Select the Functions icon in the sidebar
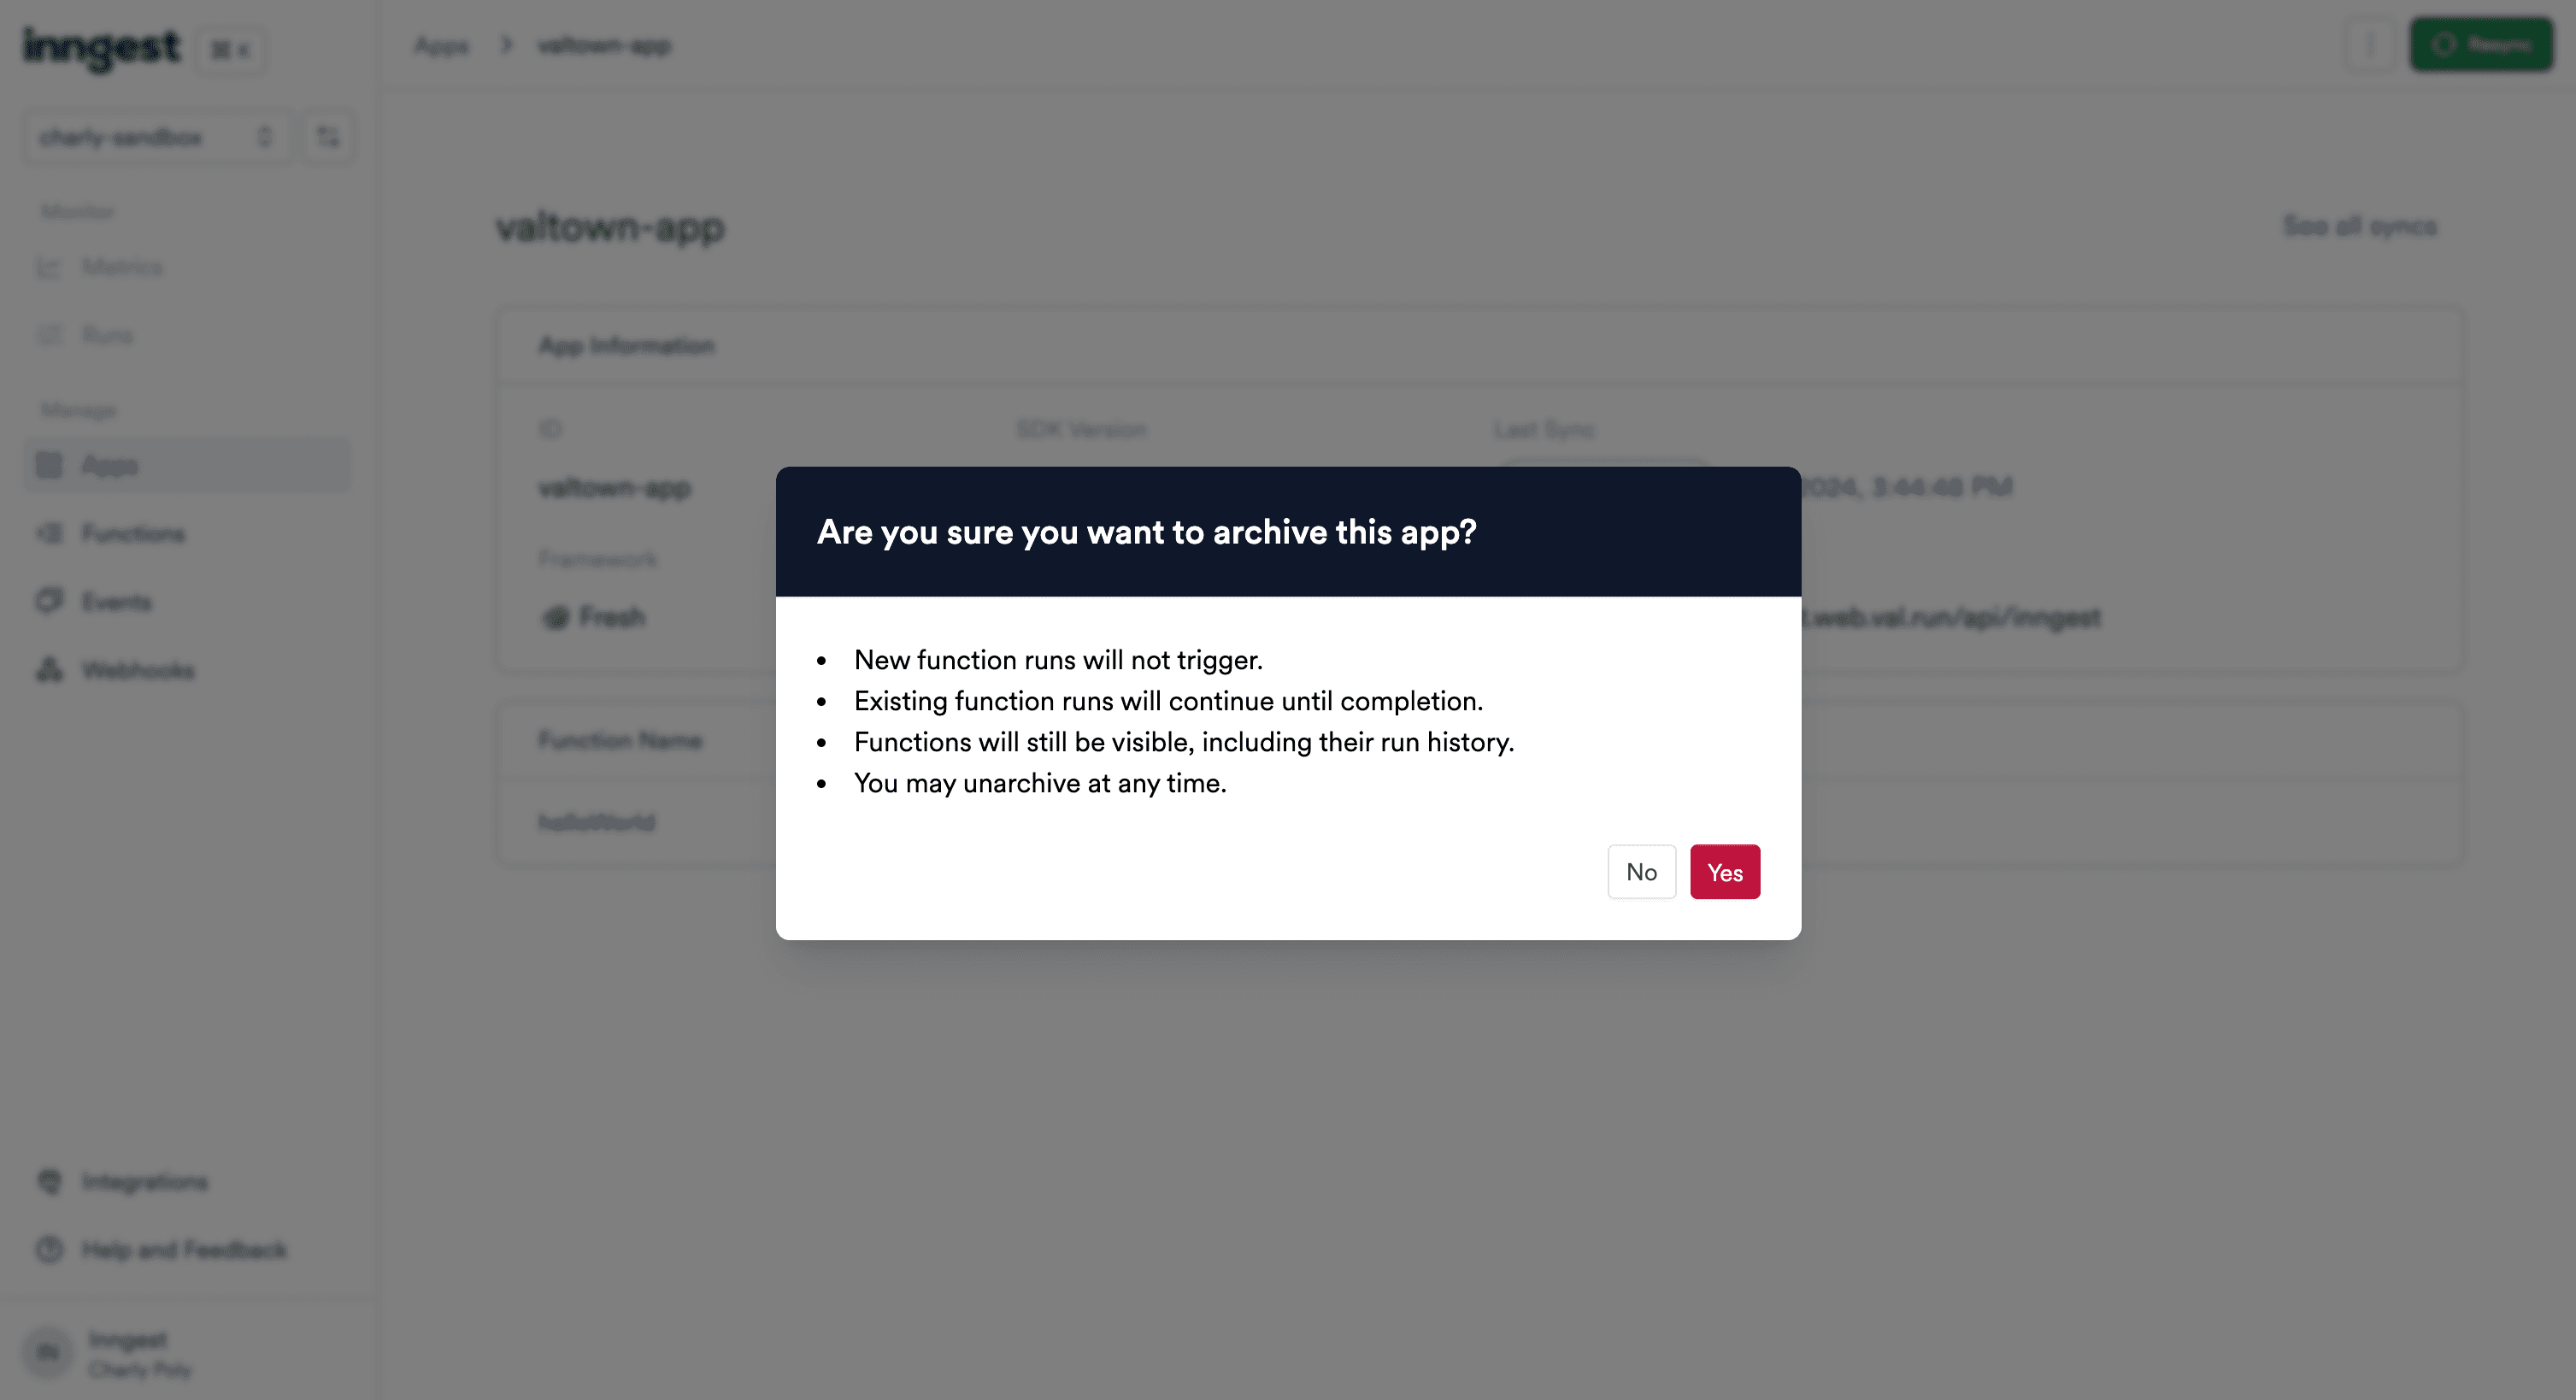2576x1400 pixels. (x=49, y=533)
